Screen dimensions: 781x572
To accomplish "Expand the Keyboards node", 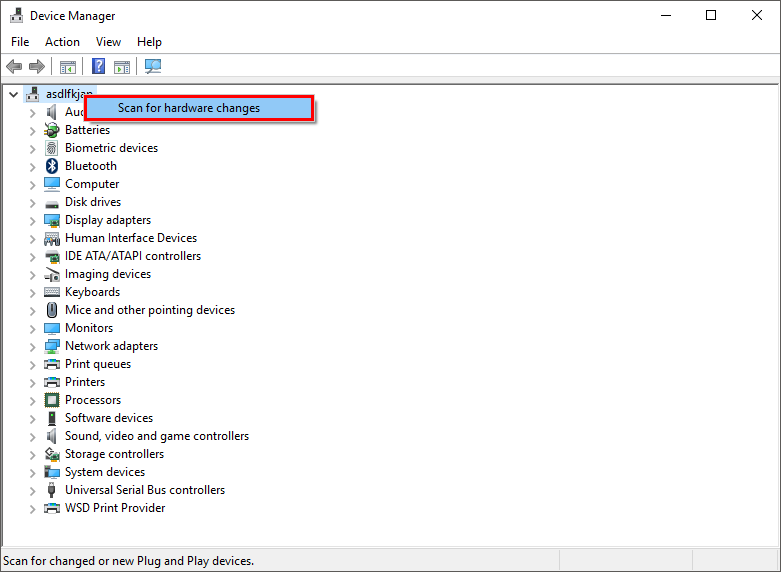I will 33,293.
